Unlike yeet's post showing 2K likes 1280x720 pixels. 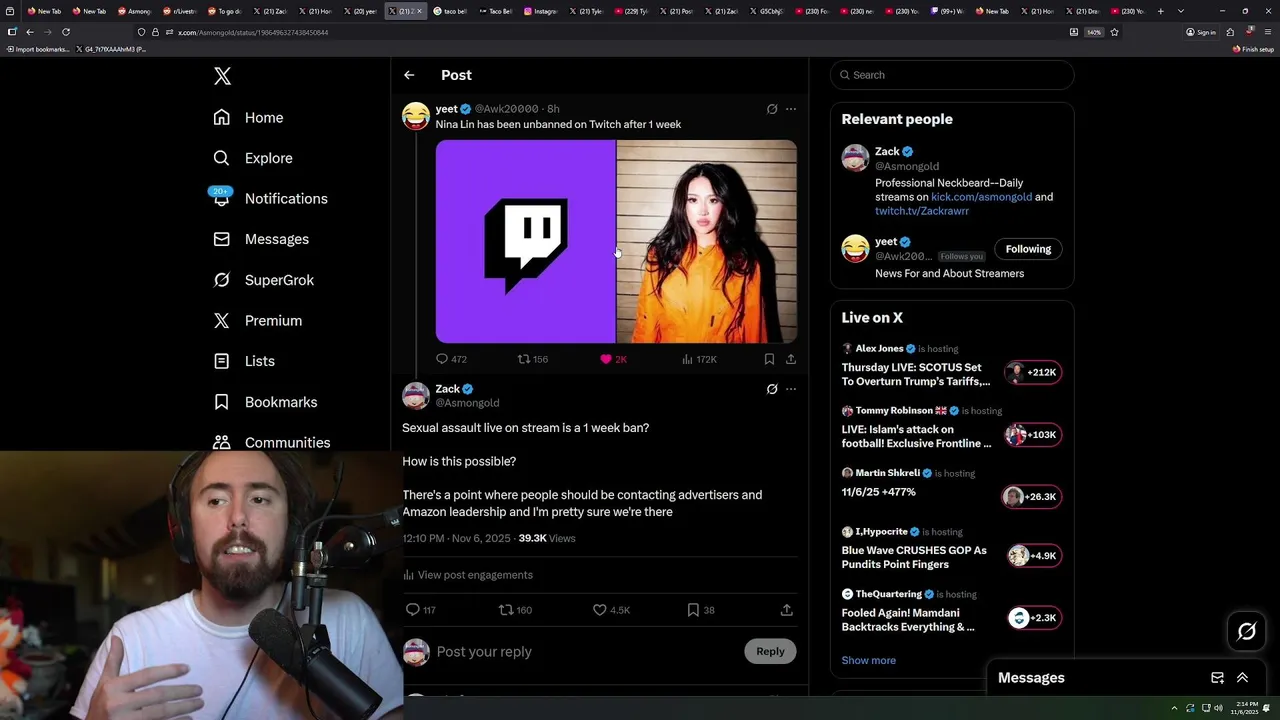[613, 359]
